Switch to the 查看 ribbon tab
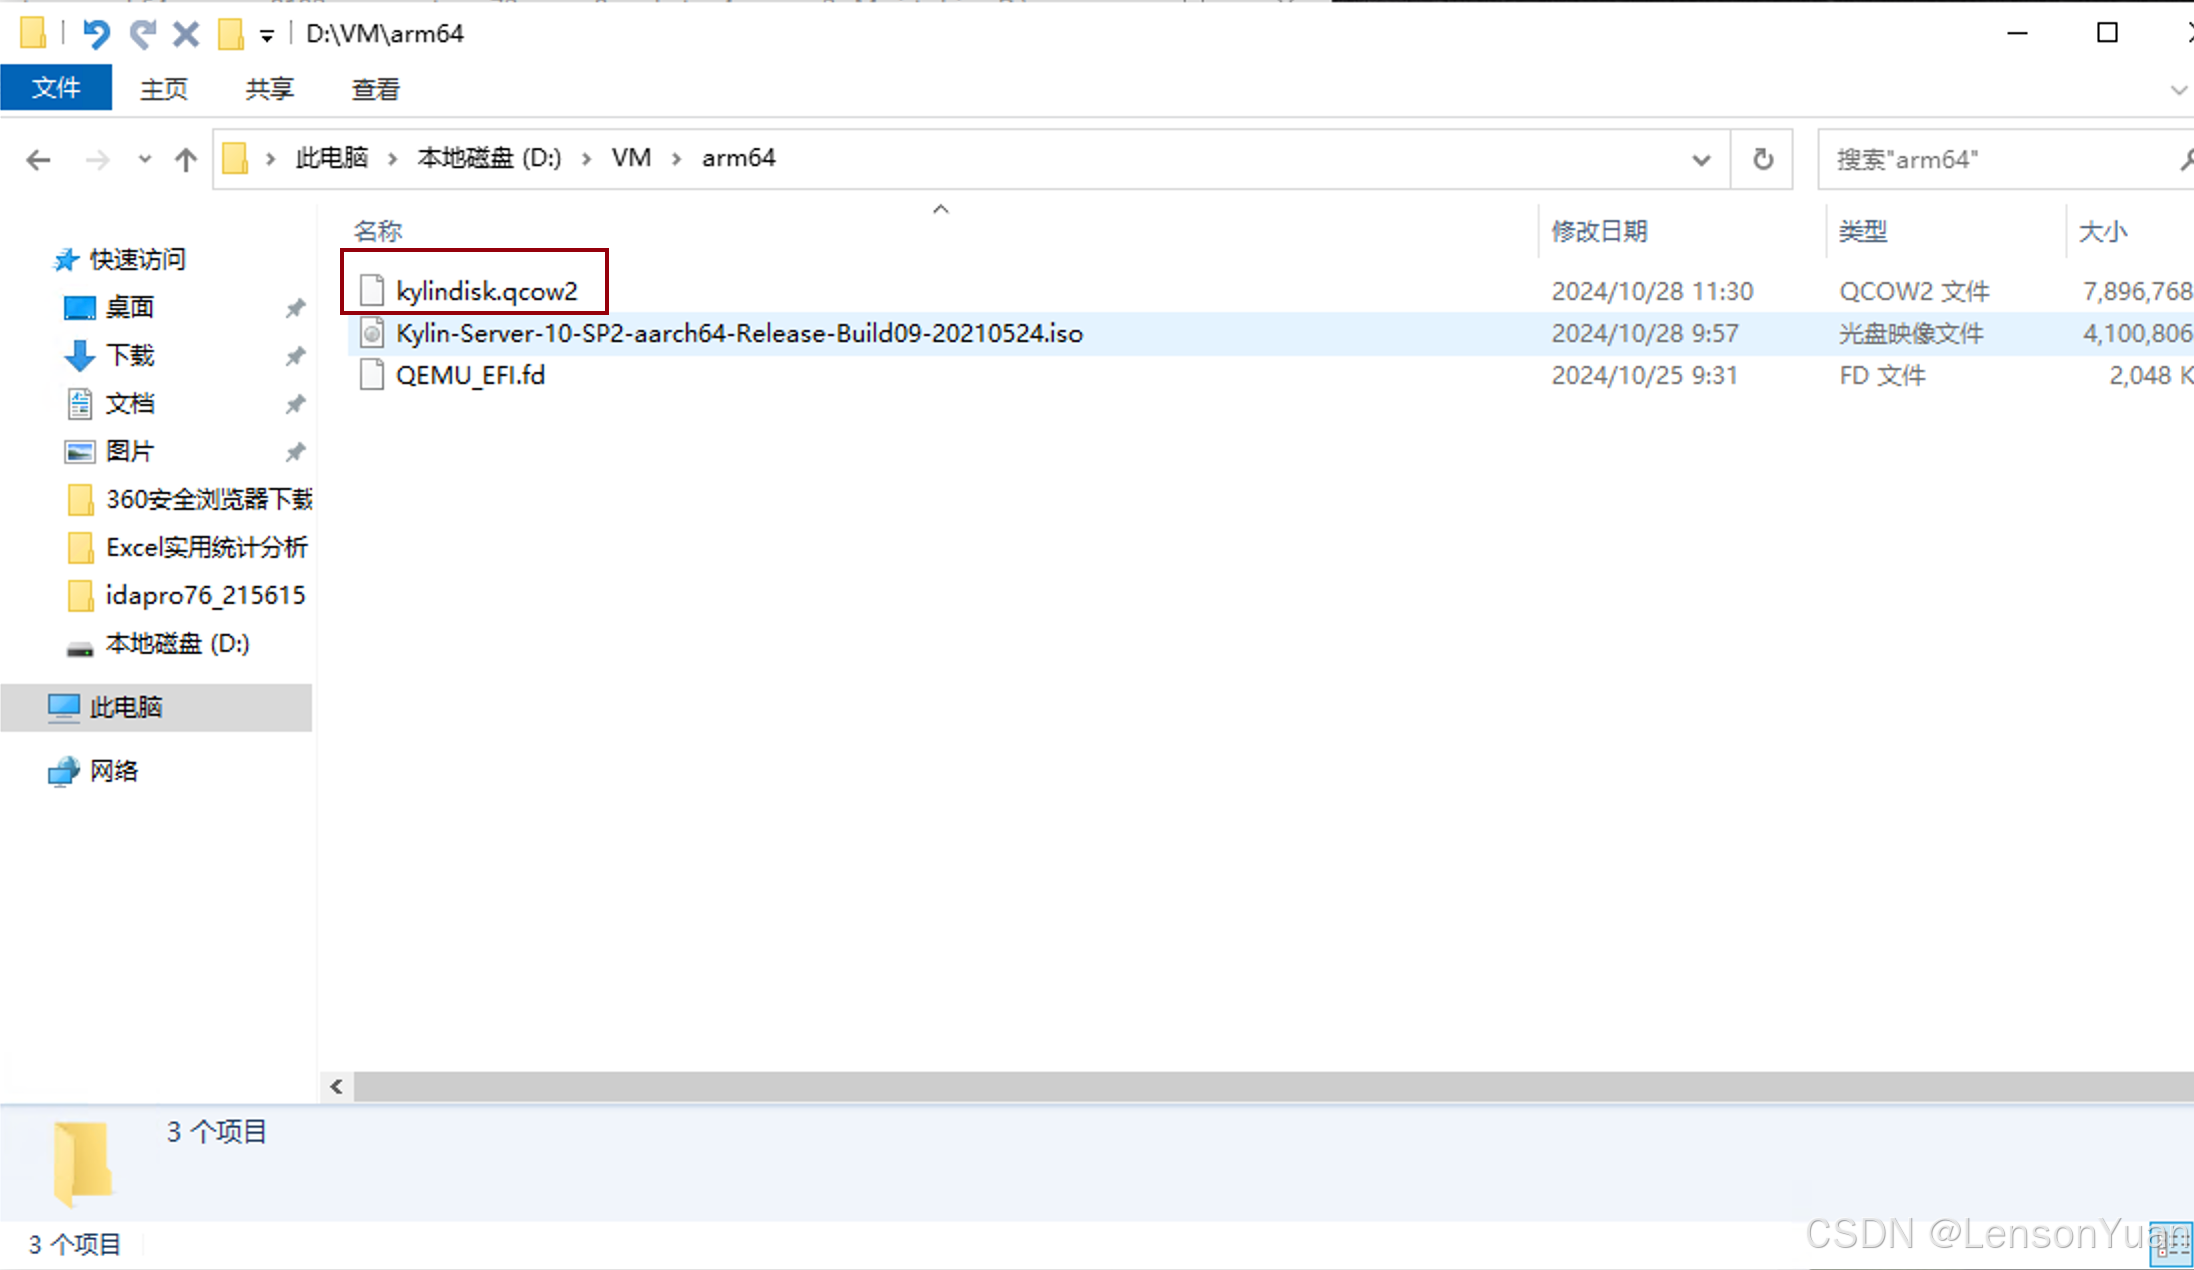 click(375, 89)
